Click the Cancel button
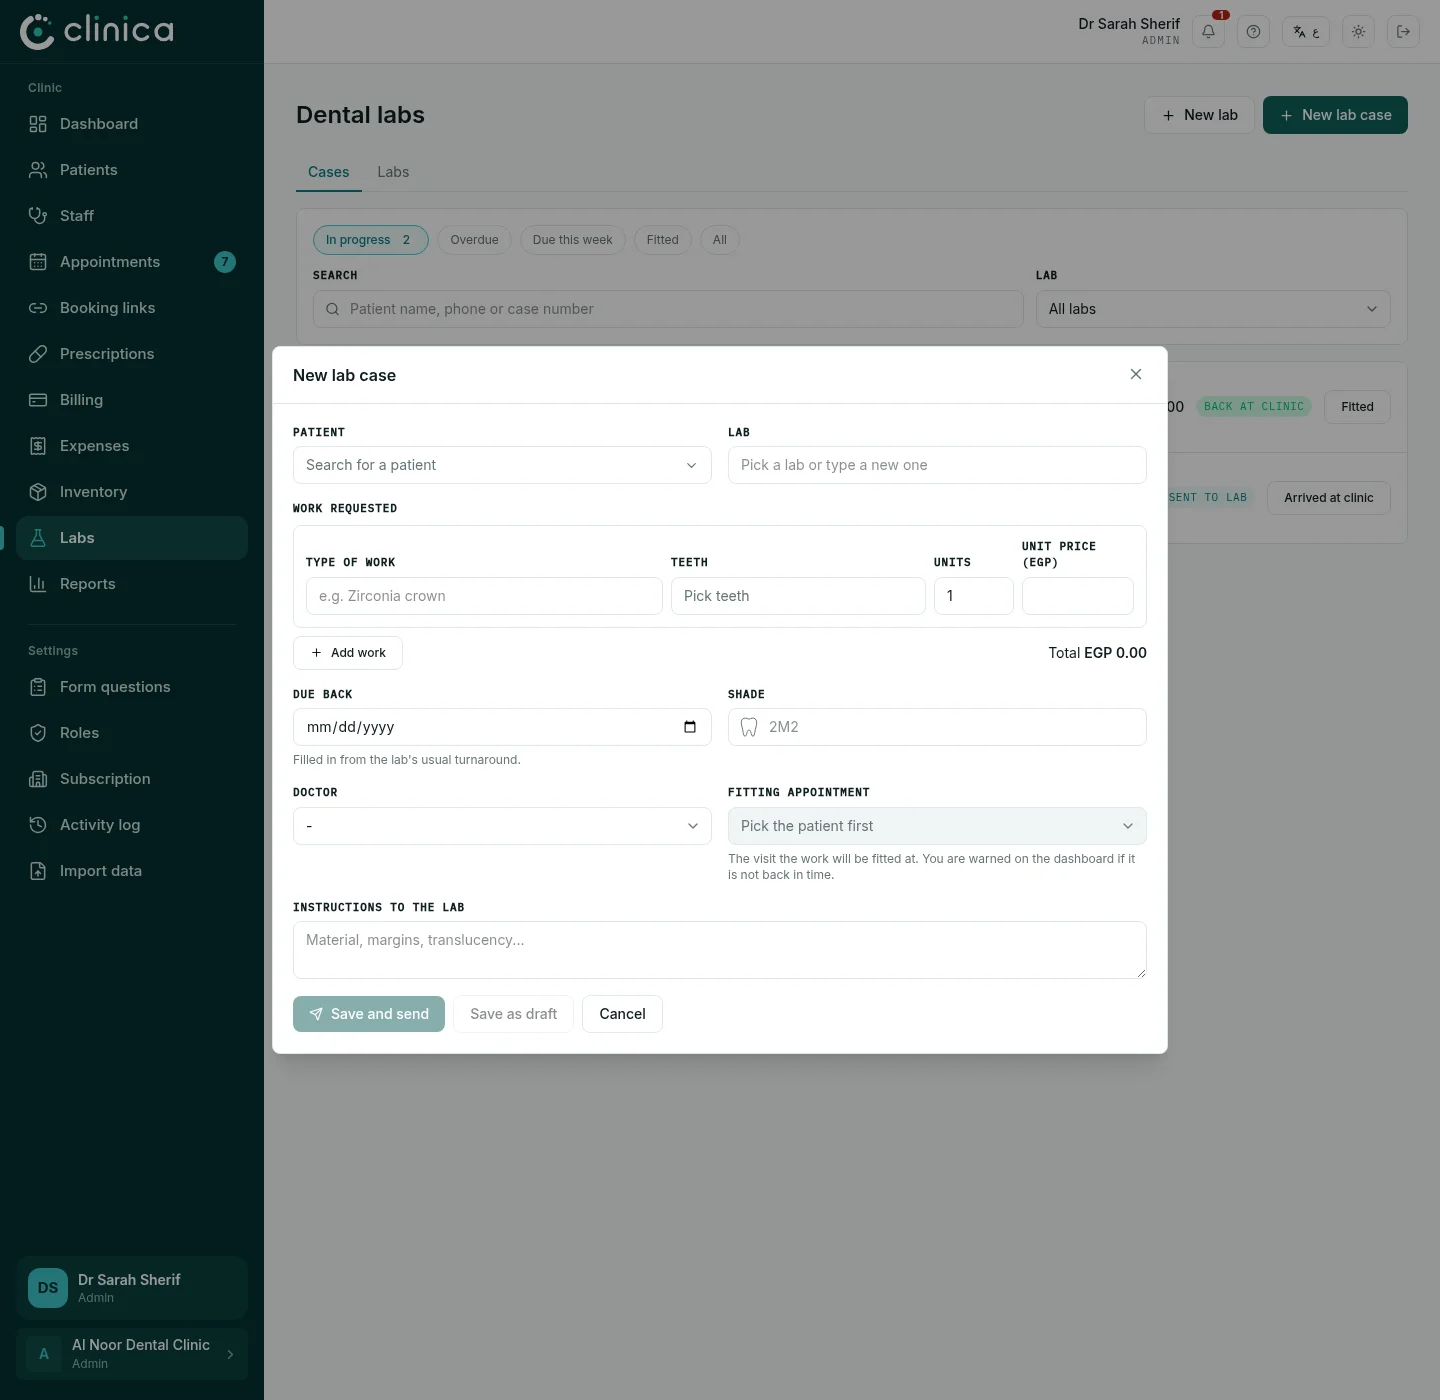This screenshot has height=1400, width=1440. pyautogui.click(x=622, y=1014)
